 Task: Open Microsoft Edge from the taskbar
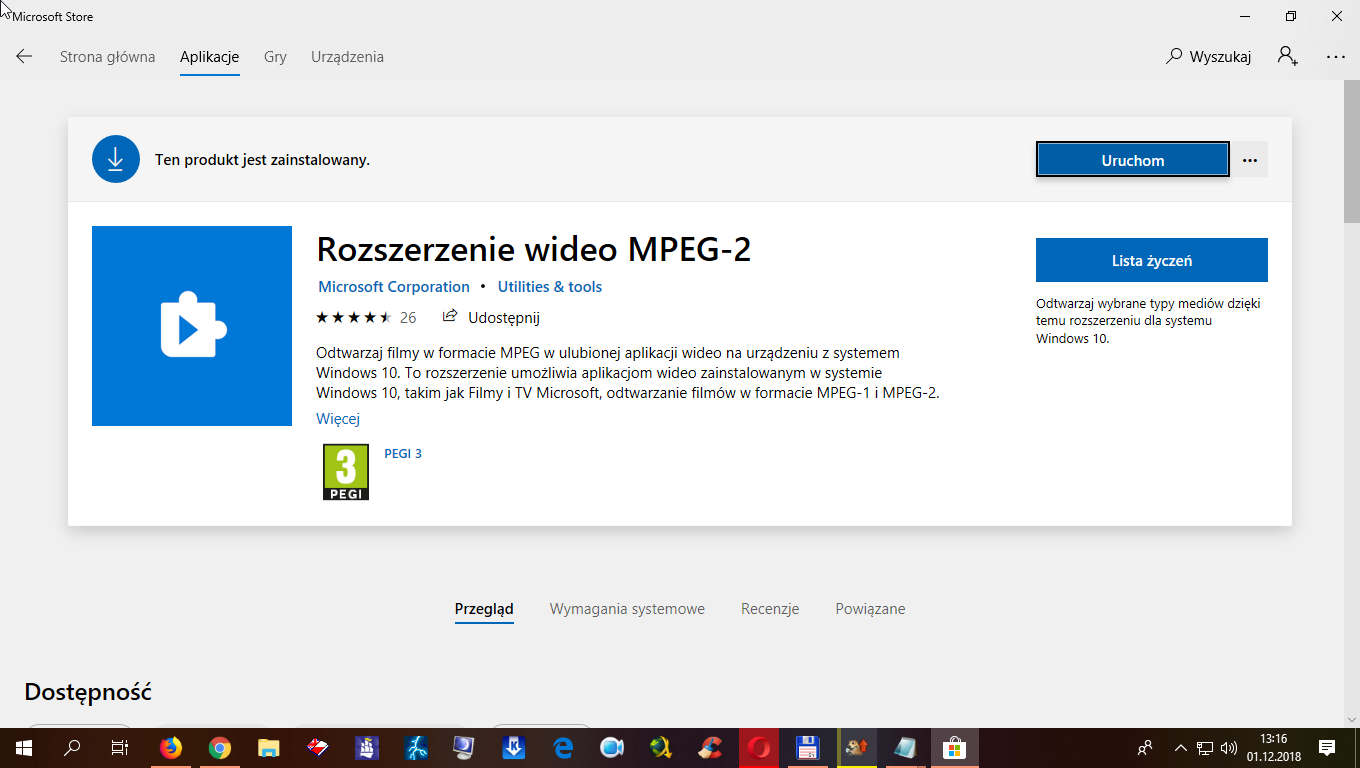tap(563, 747)
